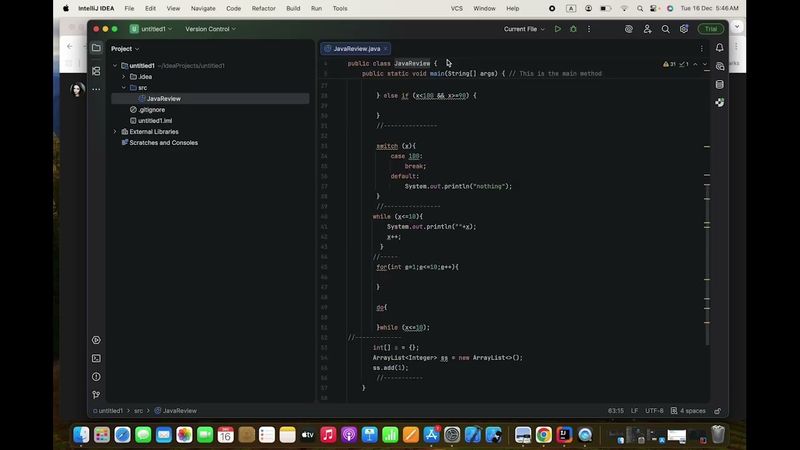Switch to the JavaReview.java editor tab

tap(355, 48)
